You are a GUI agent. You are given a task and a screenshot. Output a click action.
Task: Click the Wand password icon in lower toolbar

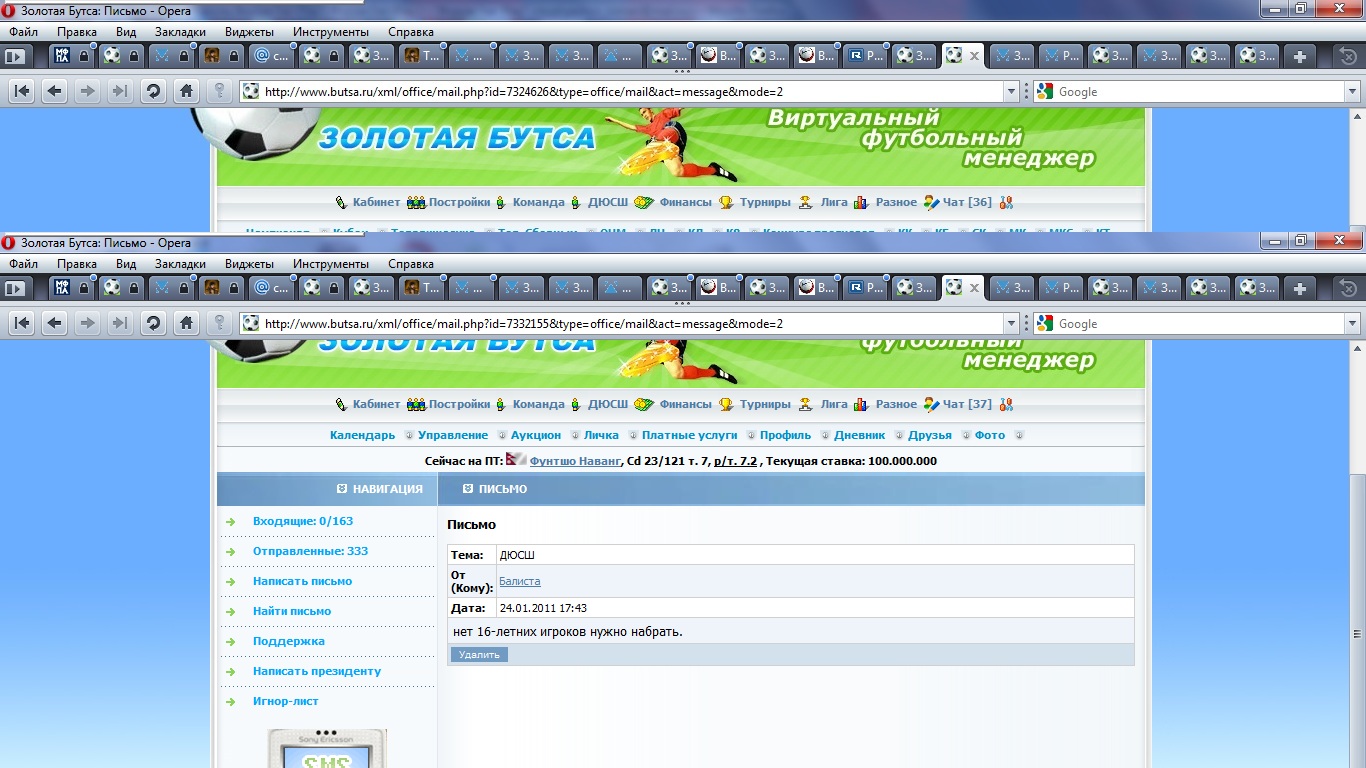coord(219,323)
